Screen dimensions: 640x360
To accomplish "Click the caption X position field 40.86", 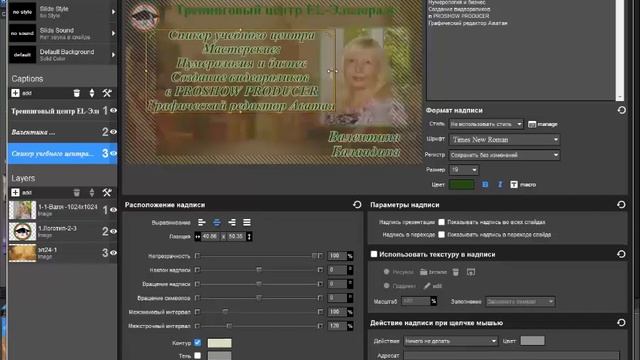I will point(210,236).
